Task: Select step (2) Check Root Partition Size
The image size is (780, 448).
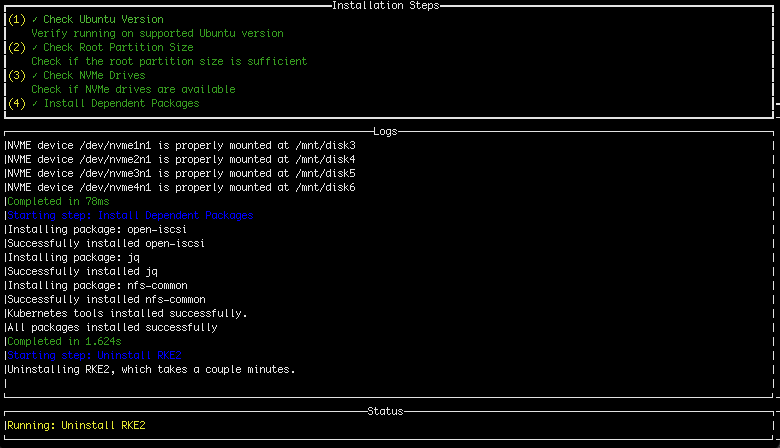Action: [x=101, y=47]
